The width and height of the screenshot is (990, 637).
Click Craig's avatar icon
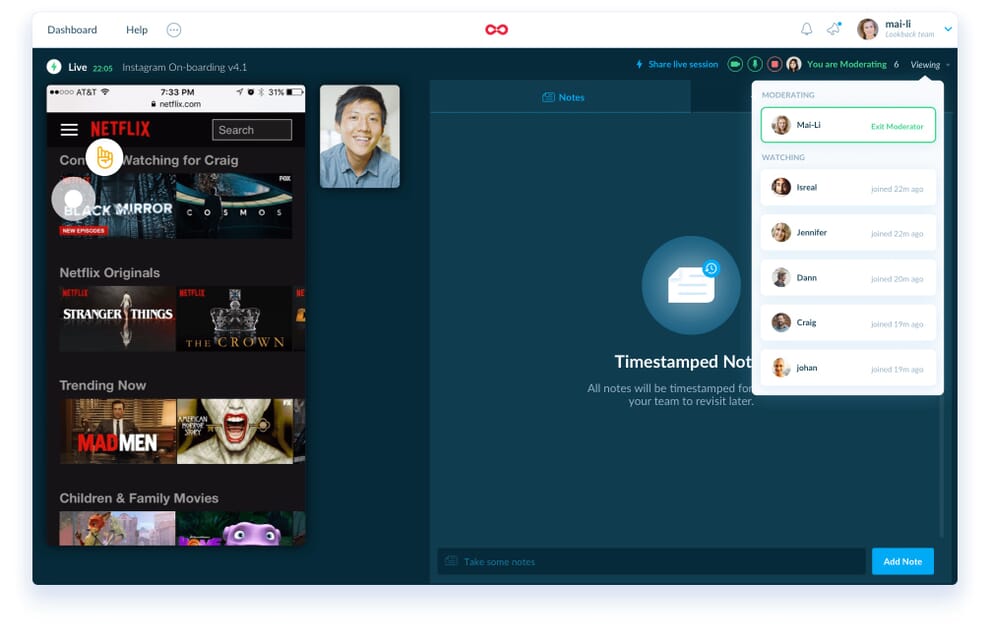coord(781,323)
